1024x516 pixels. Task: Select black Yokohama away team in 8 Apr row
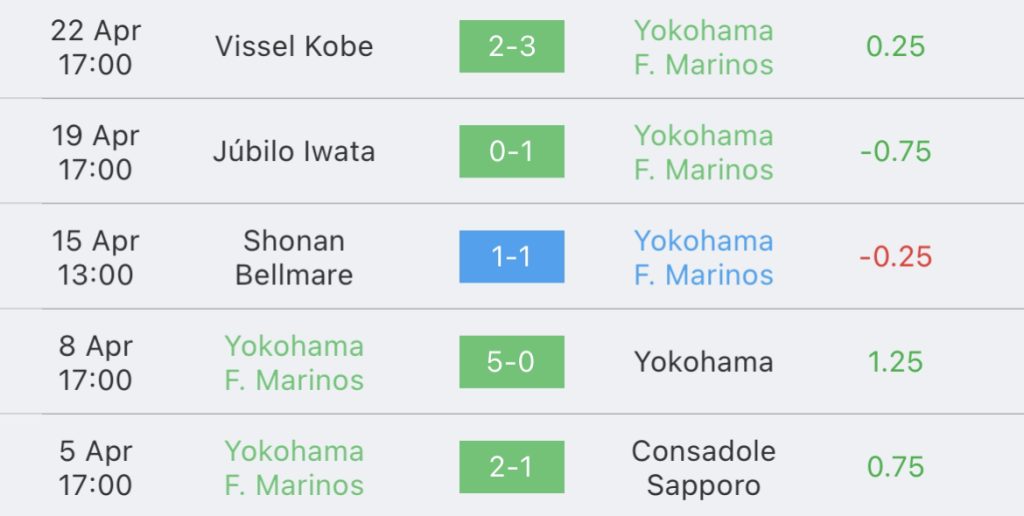[x=703, y=362]
